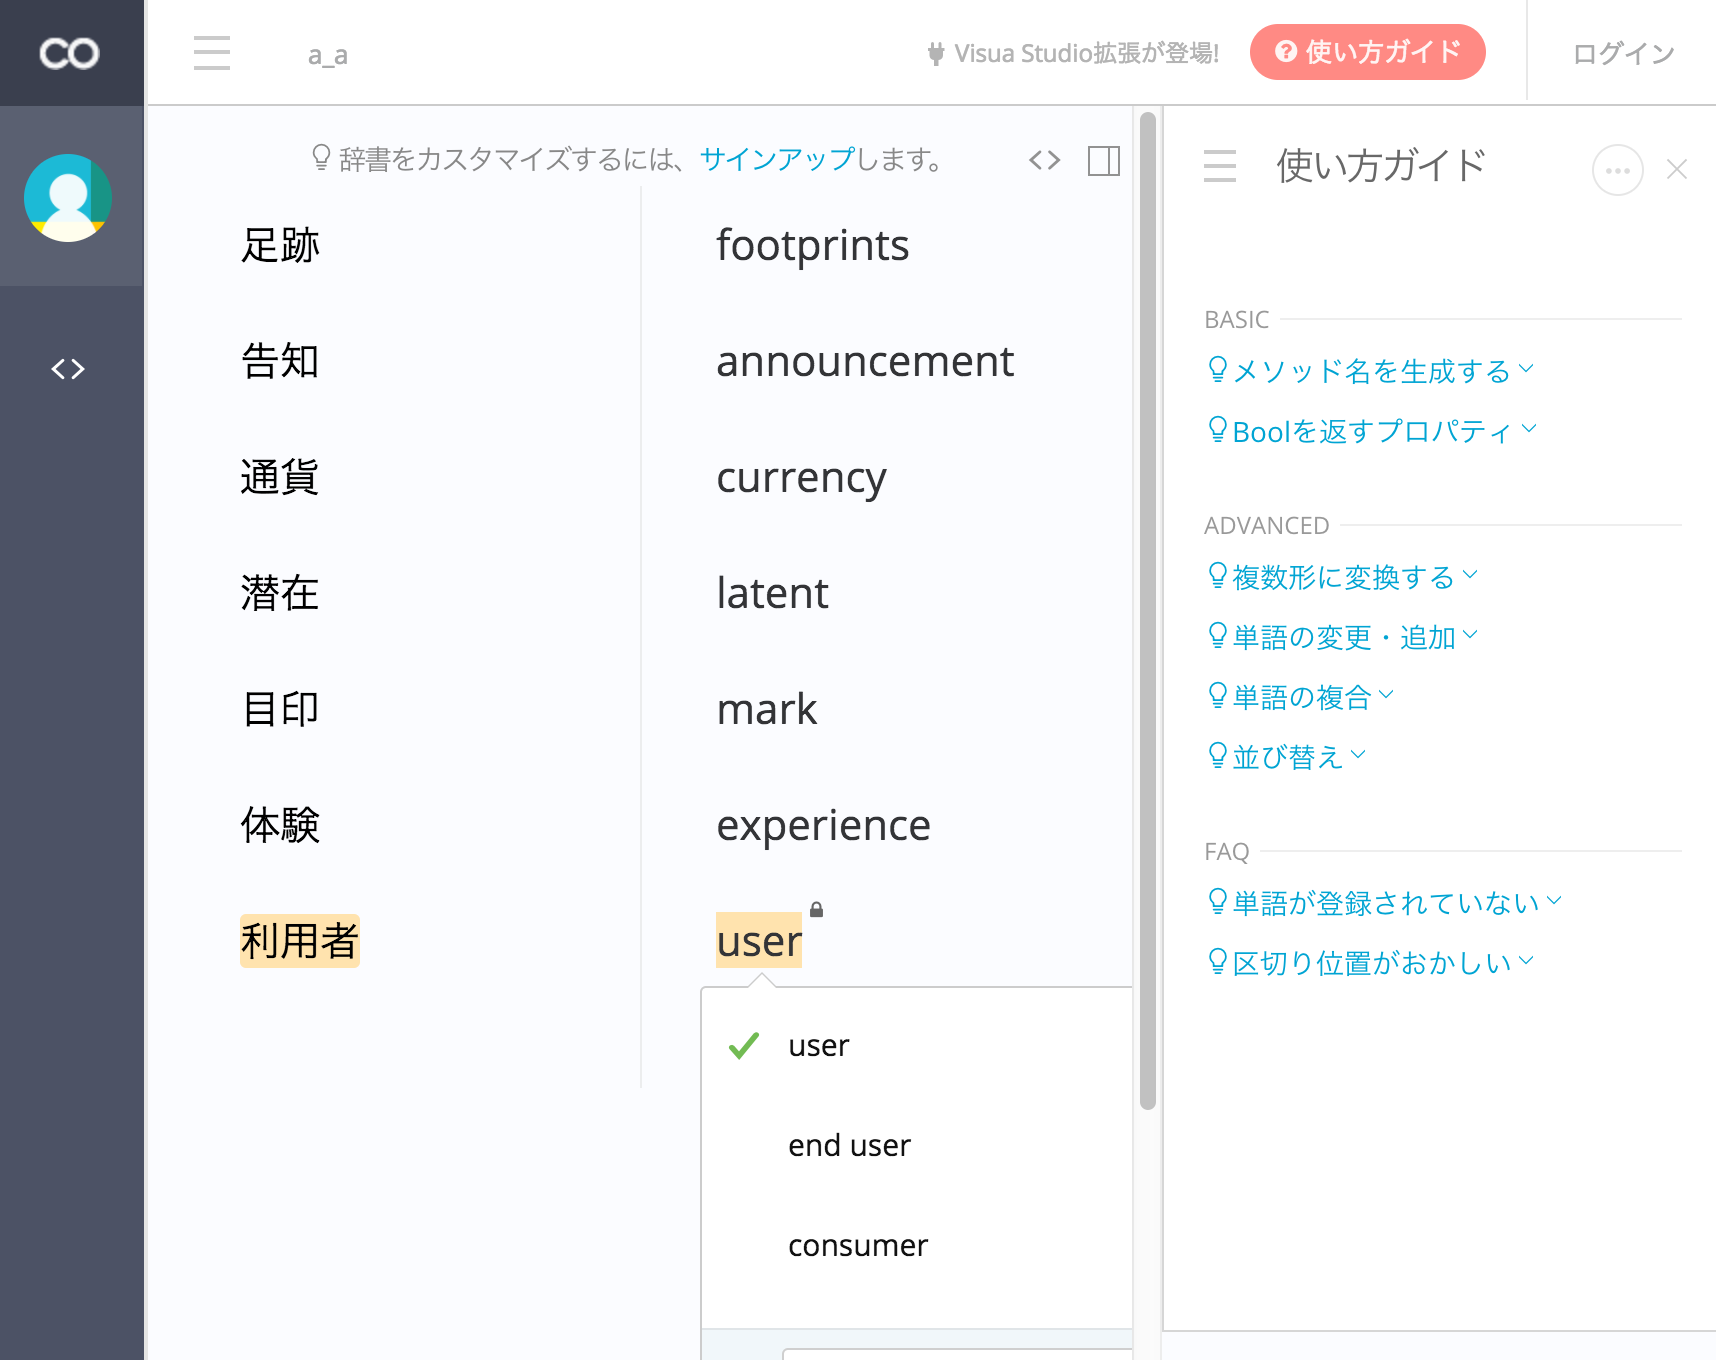Click the lock icon next to user
Screen dimensions: 1716x1360
coord(816,910)
